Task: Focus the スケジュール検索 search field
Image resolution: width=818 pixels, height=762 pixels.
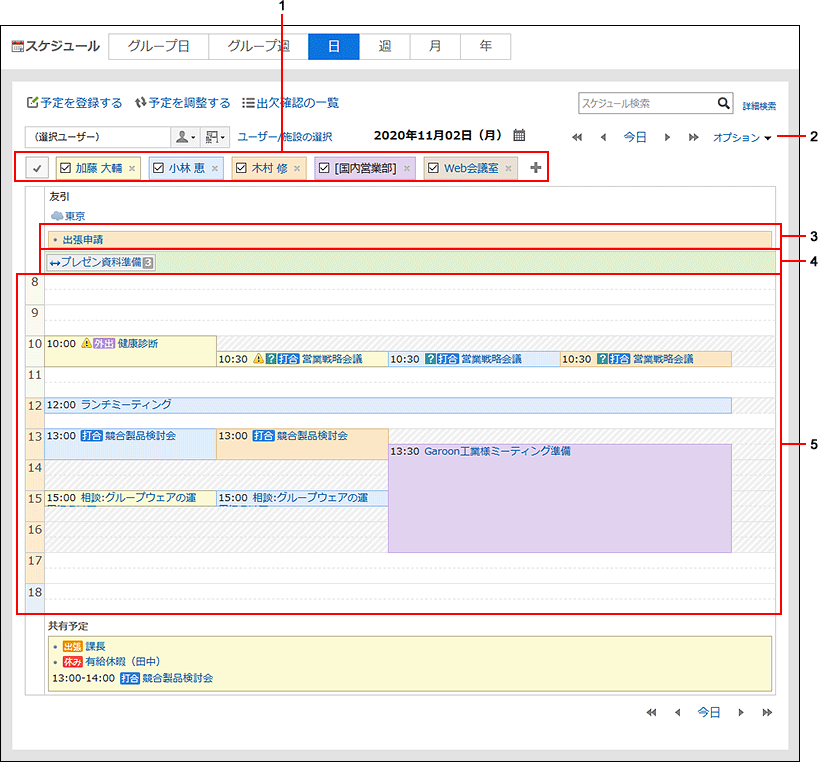Action: 647,103
